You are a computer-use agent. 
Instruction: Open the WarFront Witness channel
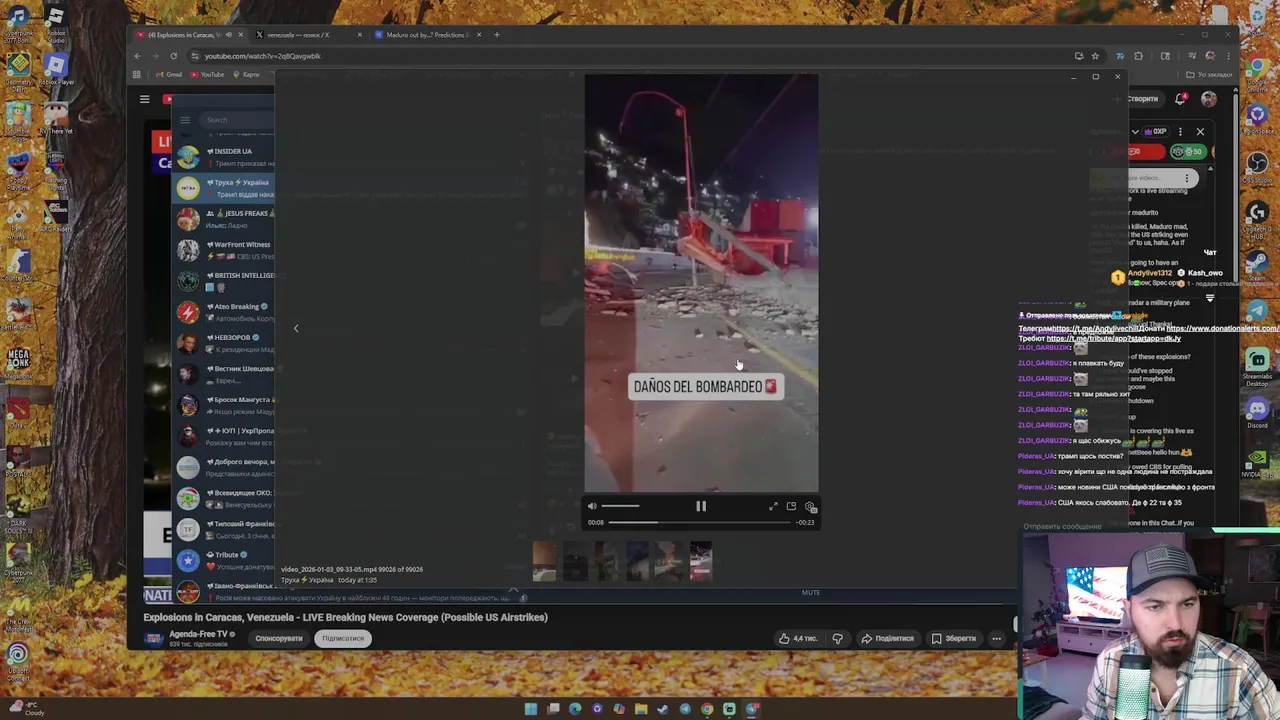[x=224, y=250]
